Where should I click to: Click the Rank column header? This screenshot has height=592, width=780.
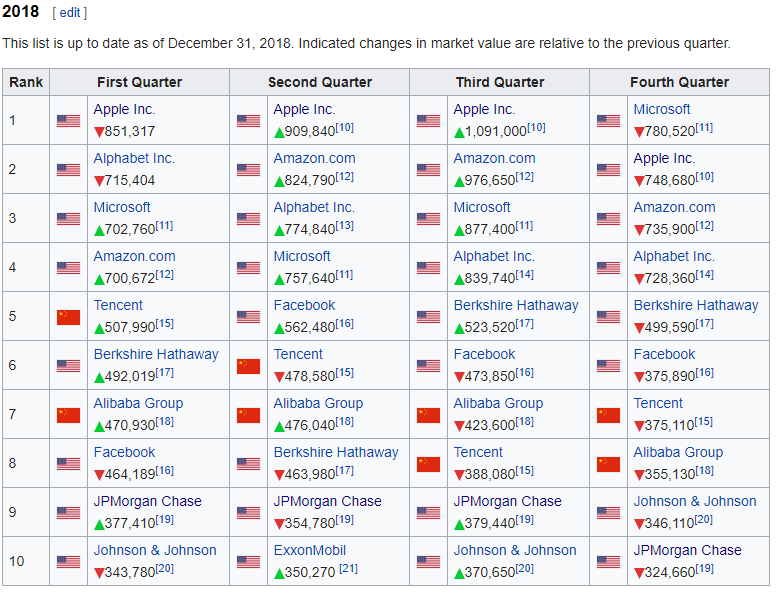[x=26, y=82]
